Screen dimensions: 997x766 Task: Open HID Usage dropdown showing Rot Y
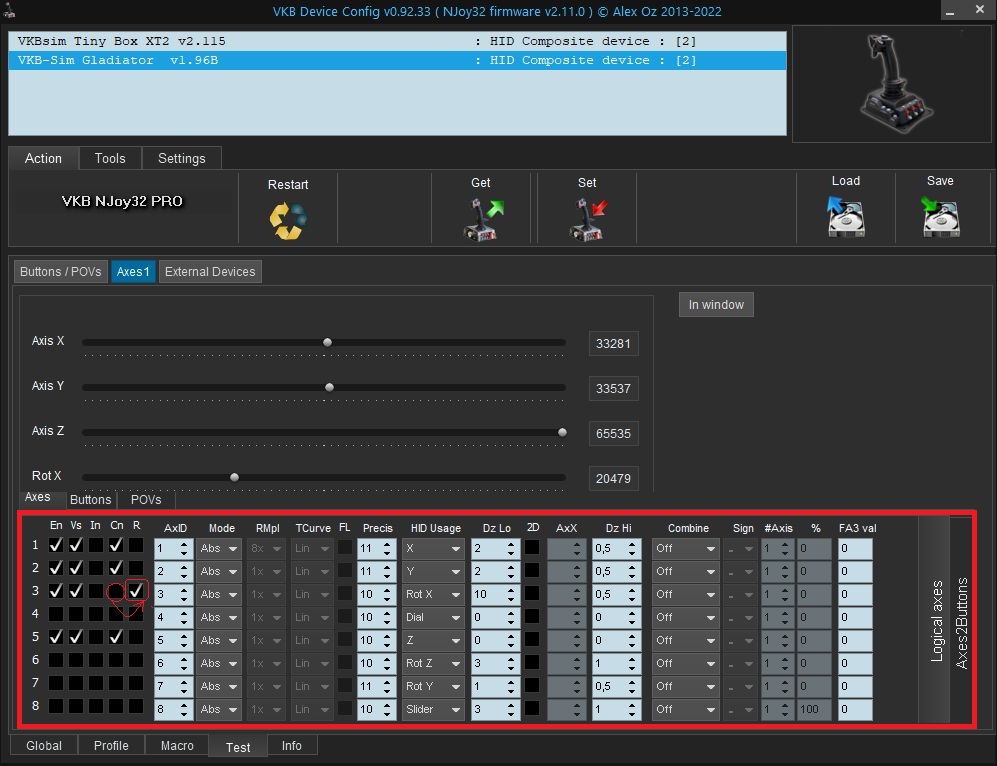[x=432, y=687]
